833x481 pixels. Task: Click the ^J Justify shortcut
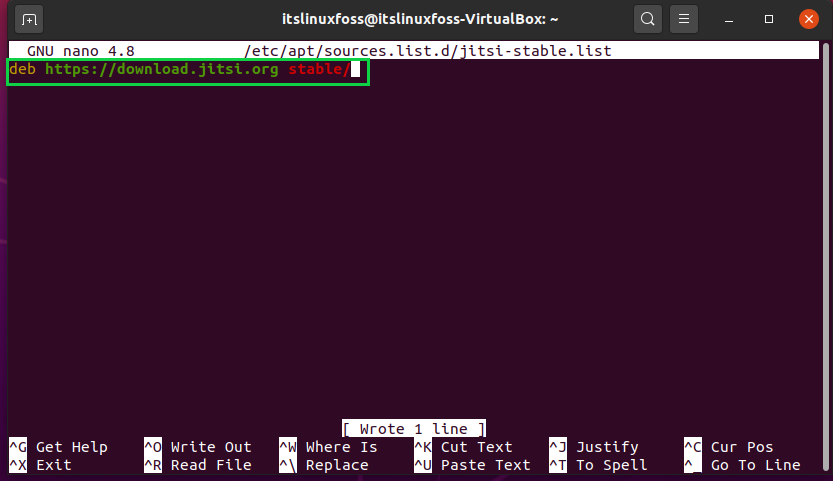pos(594,447)
